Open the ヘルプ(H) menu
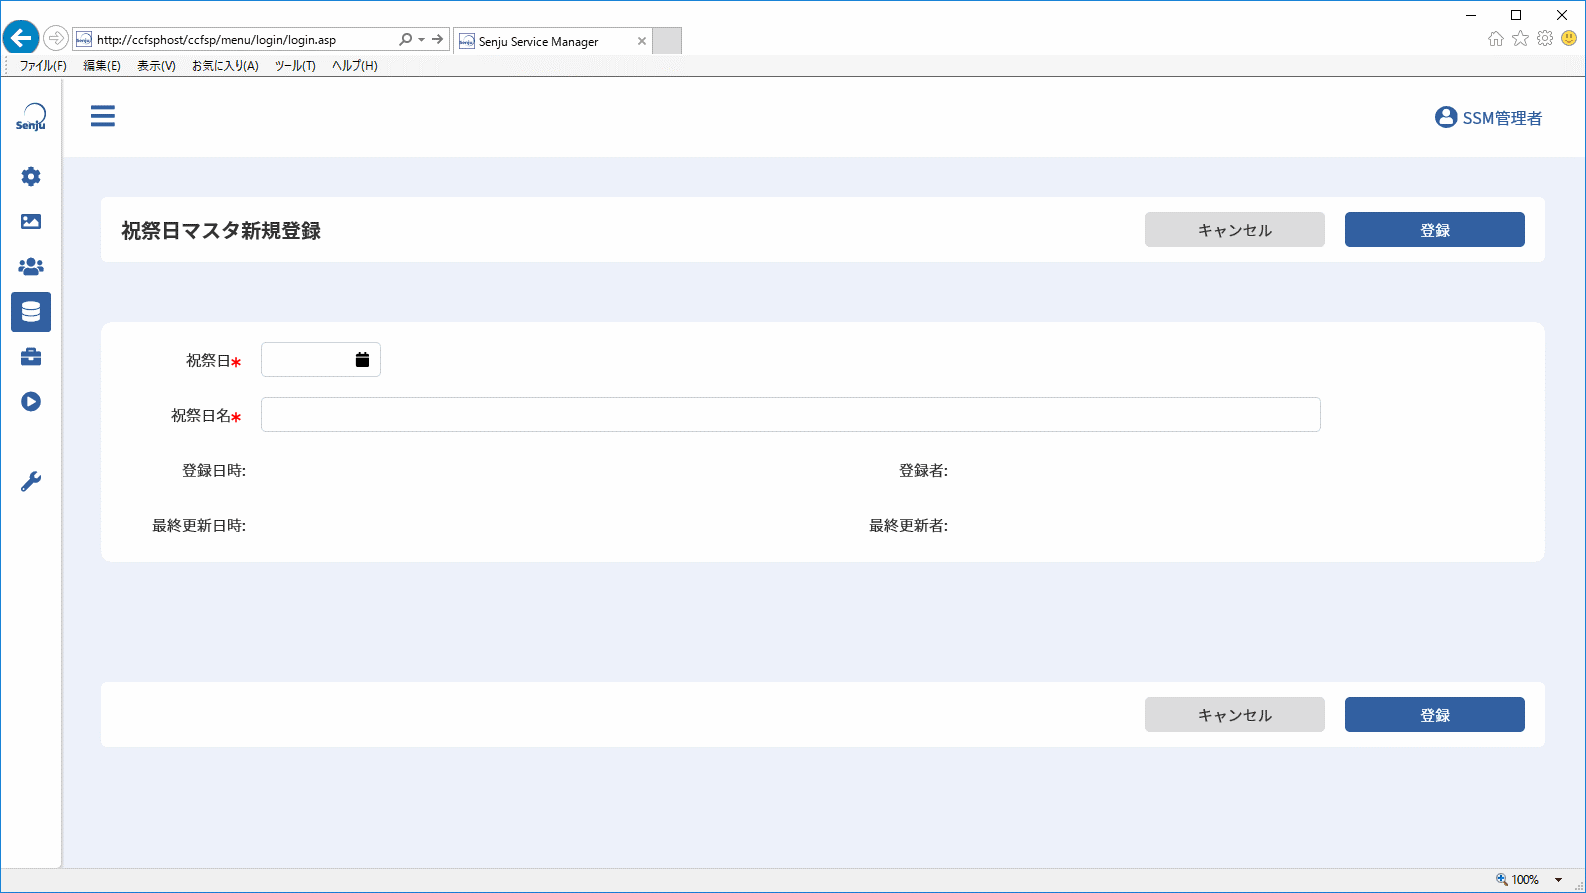Viewport: 1586px width, 893px height. click(x=355, y=66)
